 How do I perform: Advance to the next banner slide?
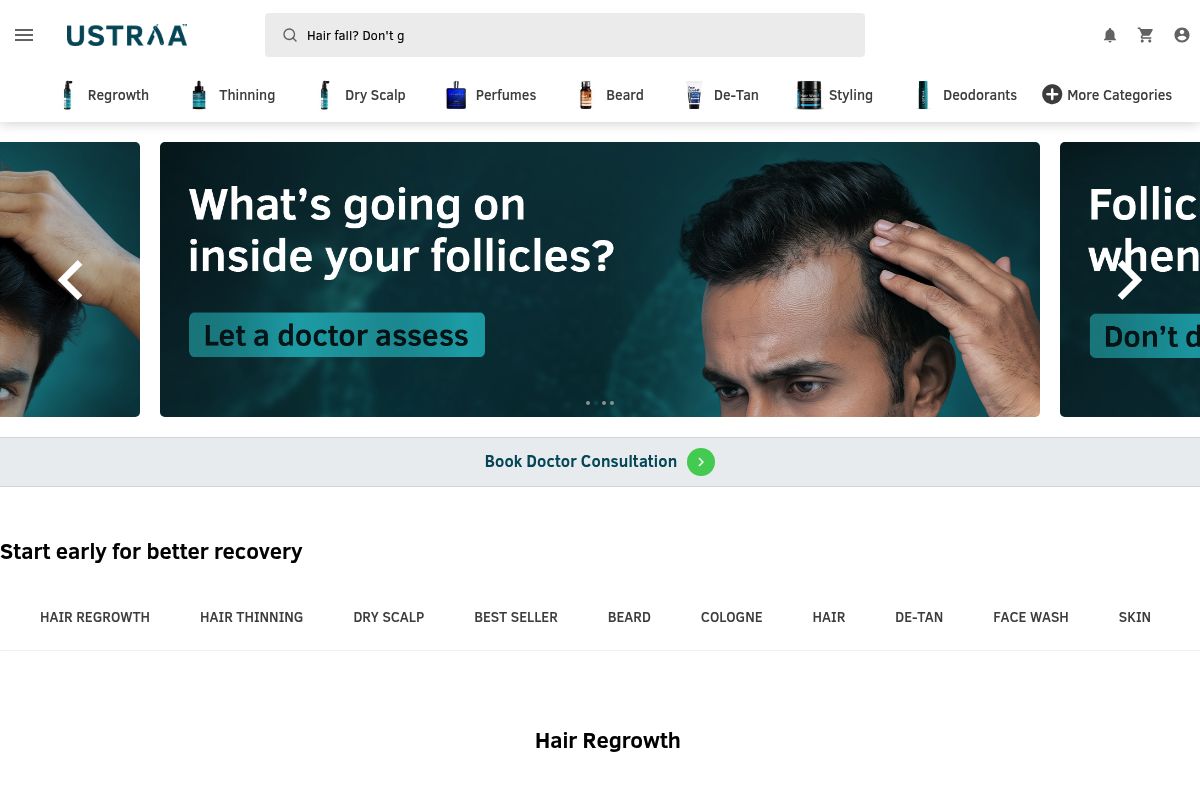click(x=1129, y=280)
